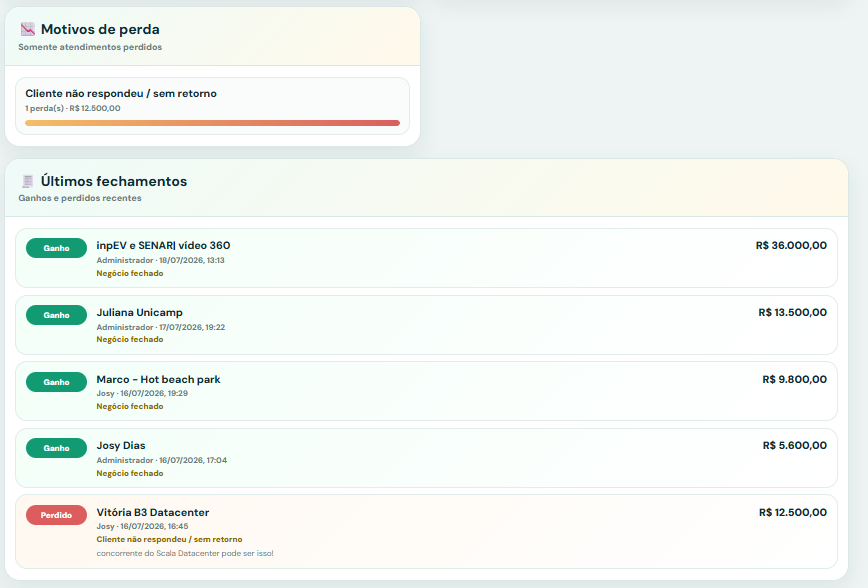This screenshot has width=868, height=588.
Task: Click the concorrente do Scala Datacenter note
Action: (x=185, y=553)
